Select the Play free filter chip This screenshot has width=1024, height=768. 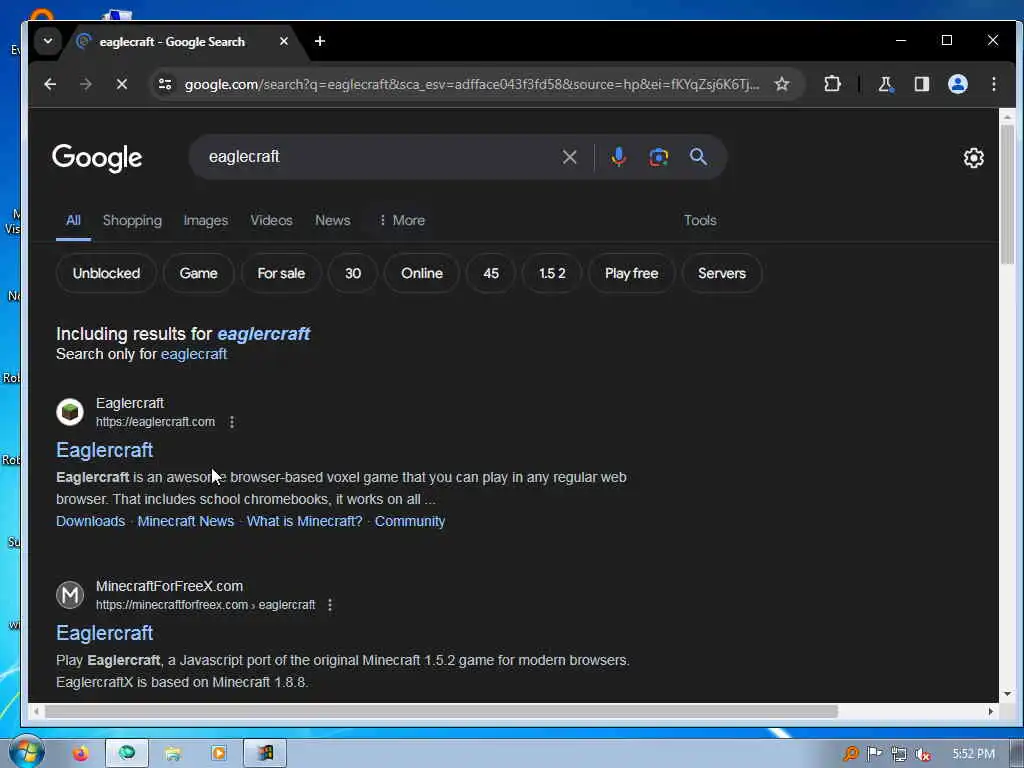coord(632,273)
